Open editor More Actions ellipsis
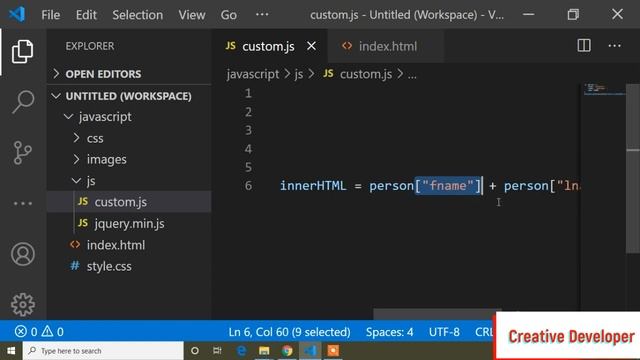Viewport: 640px width, 360px height. pyautogui.click(x=615, y=46)
